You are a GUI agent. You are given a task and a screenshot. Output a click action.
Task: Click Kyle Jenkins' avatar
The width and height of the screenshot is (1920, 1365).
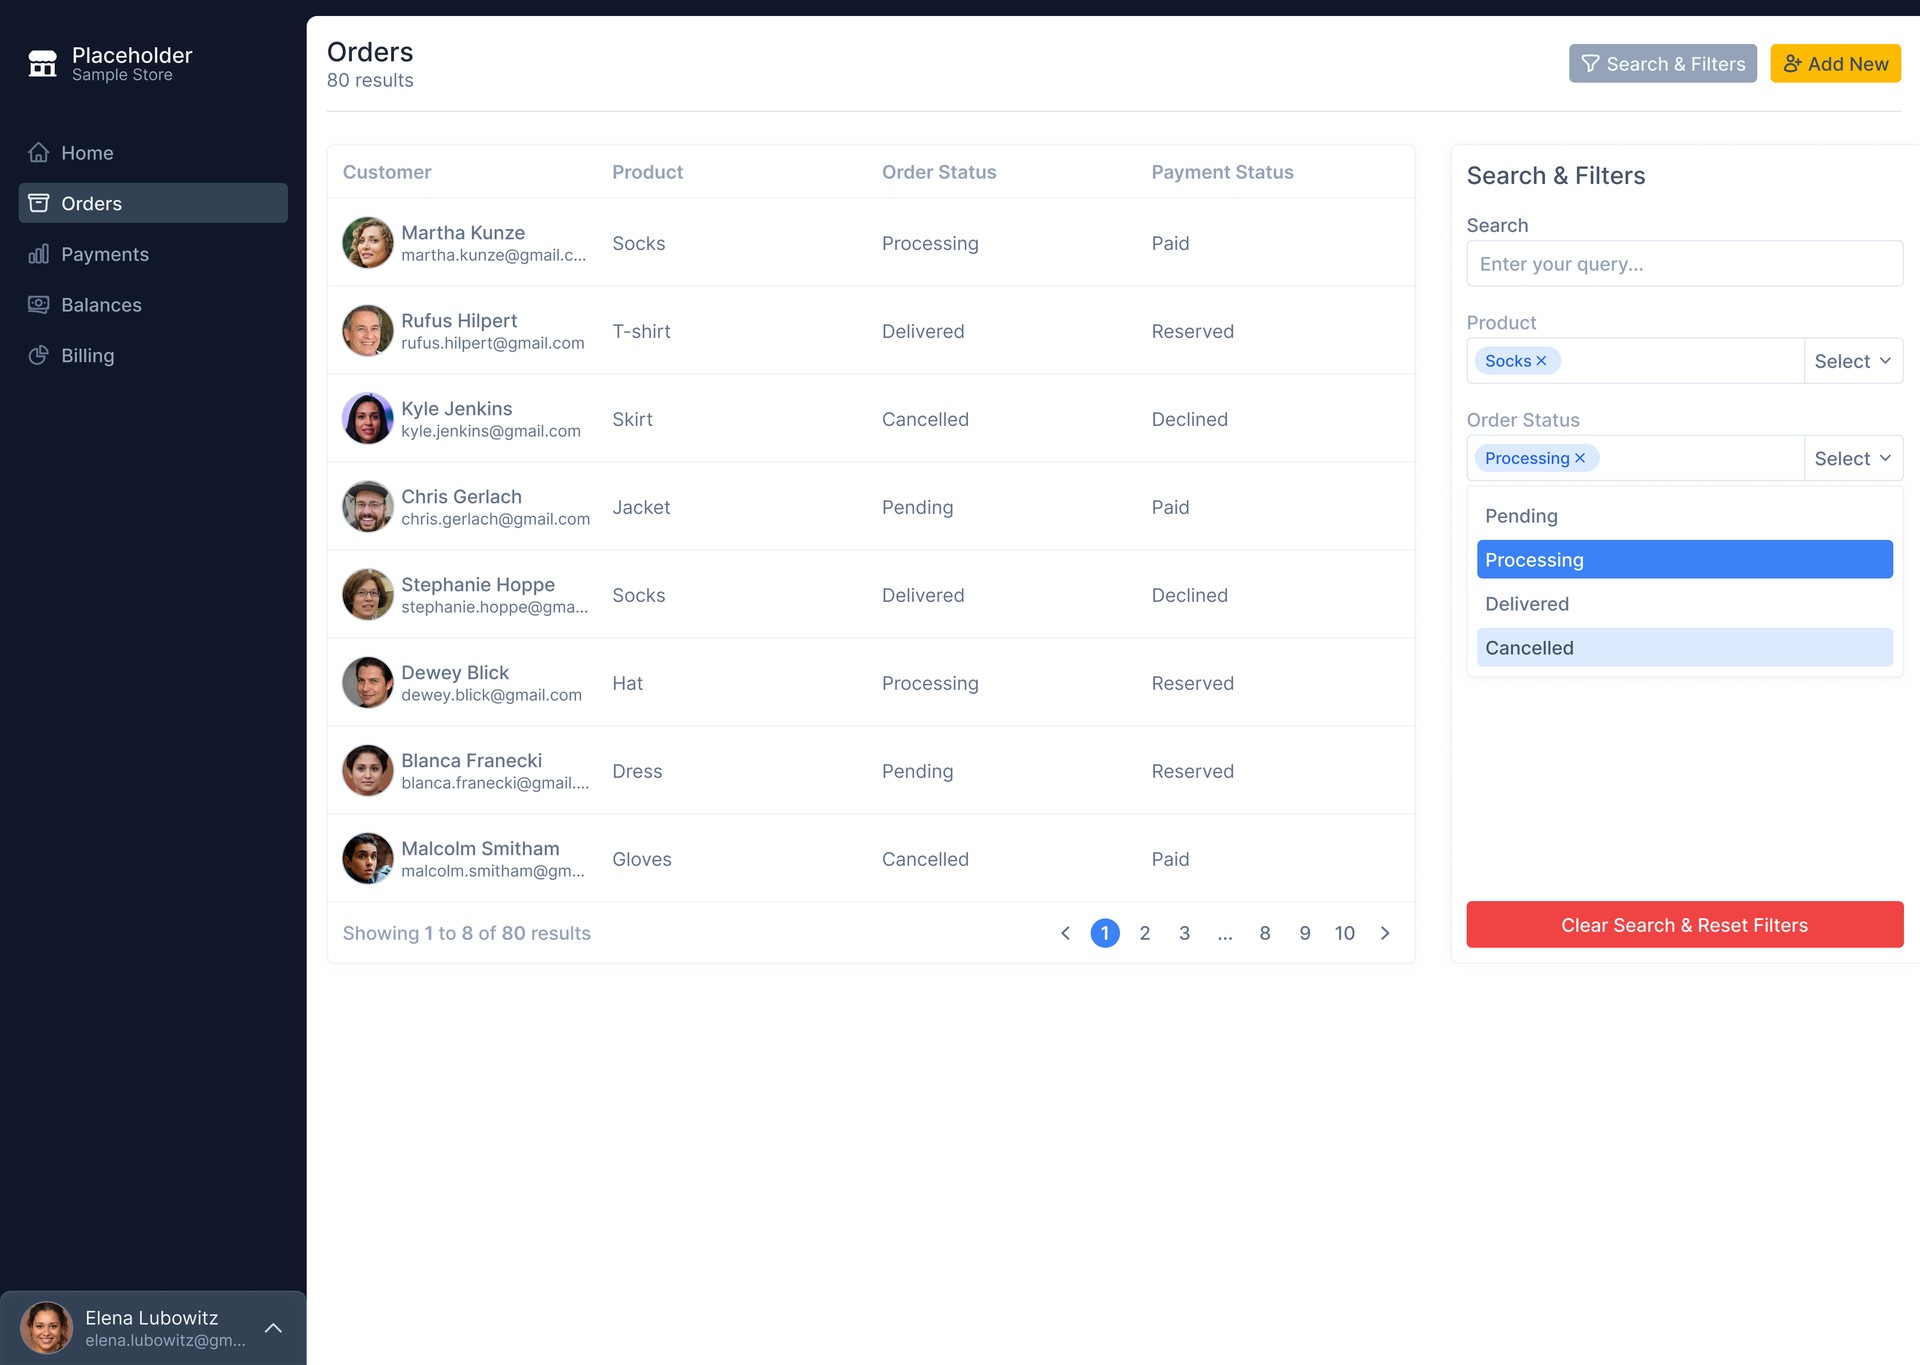pyautogui.click(x=368, y=419)
